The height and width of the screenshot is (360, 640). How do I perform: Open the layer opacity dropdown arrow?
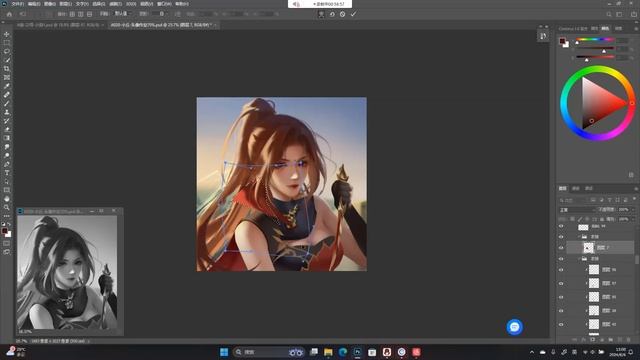(633, 209)
